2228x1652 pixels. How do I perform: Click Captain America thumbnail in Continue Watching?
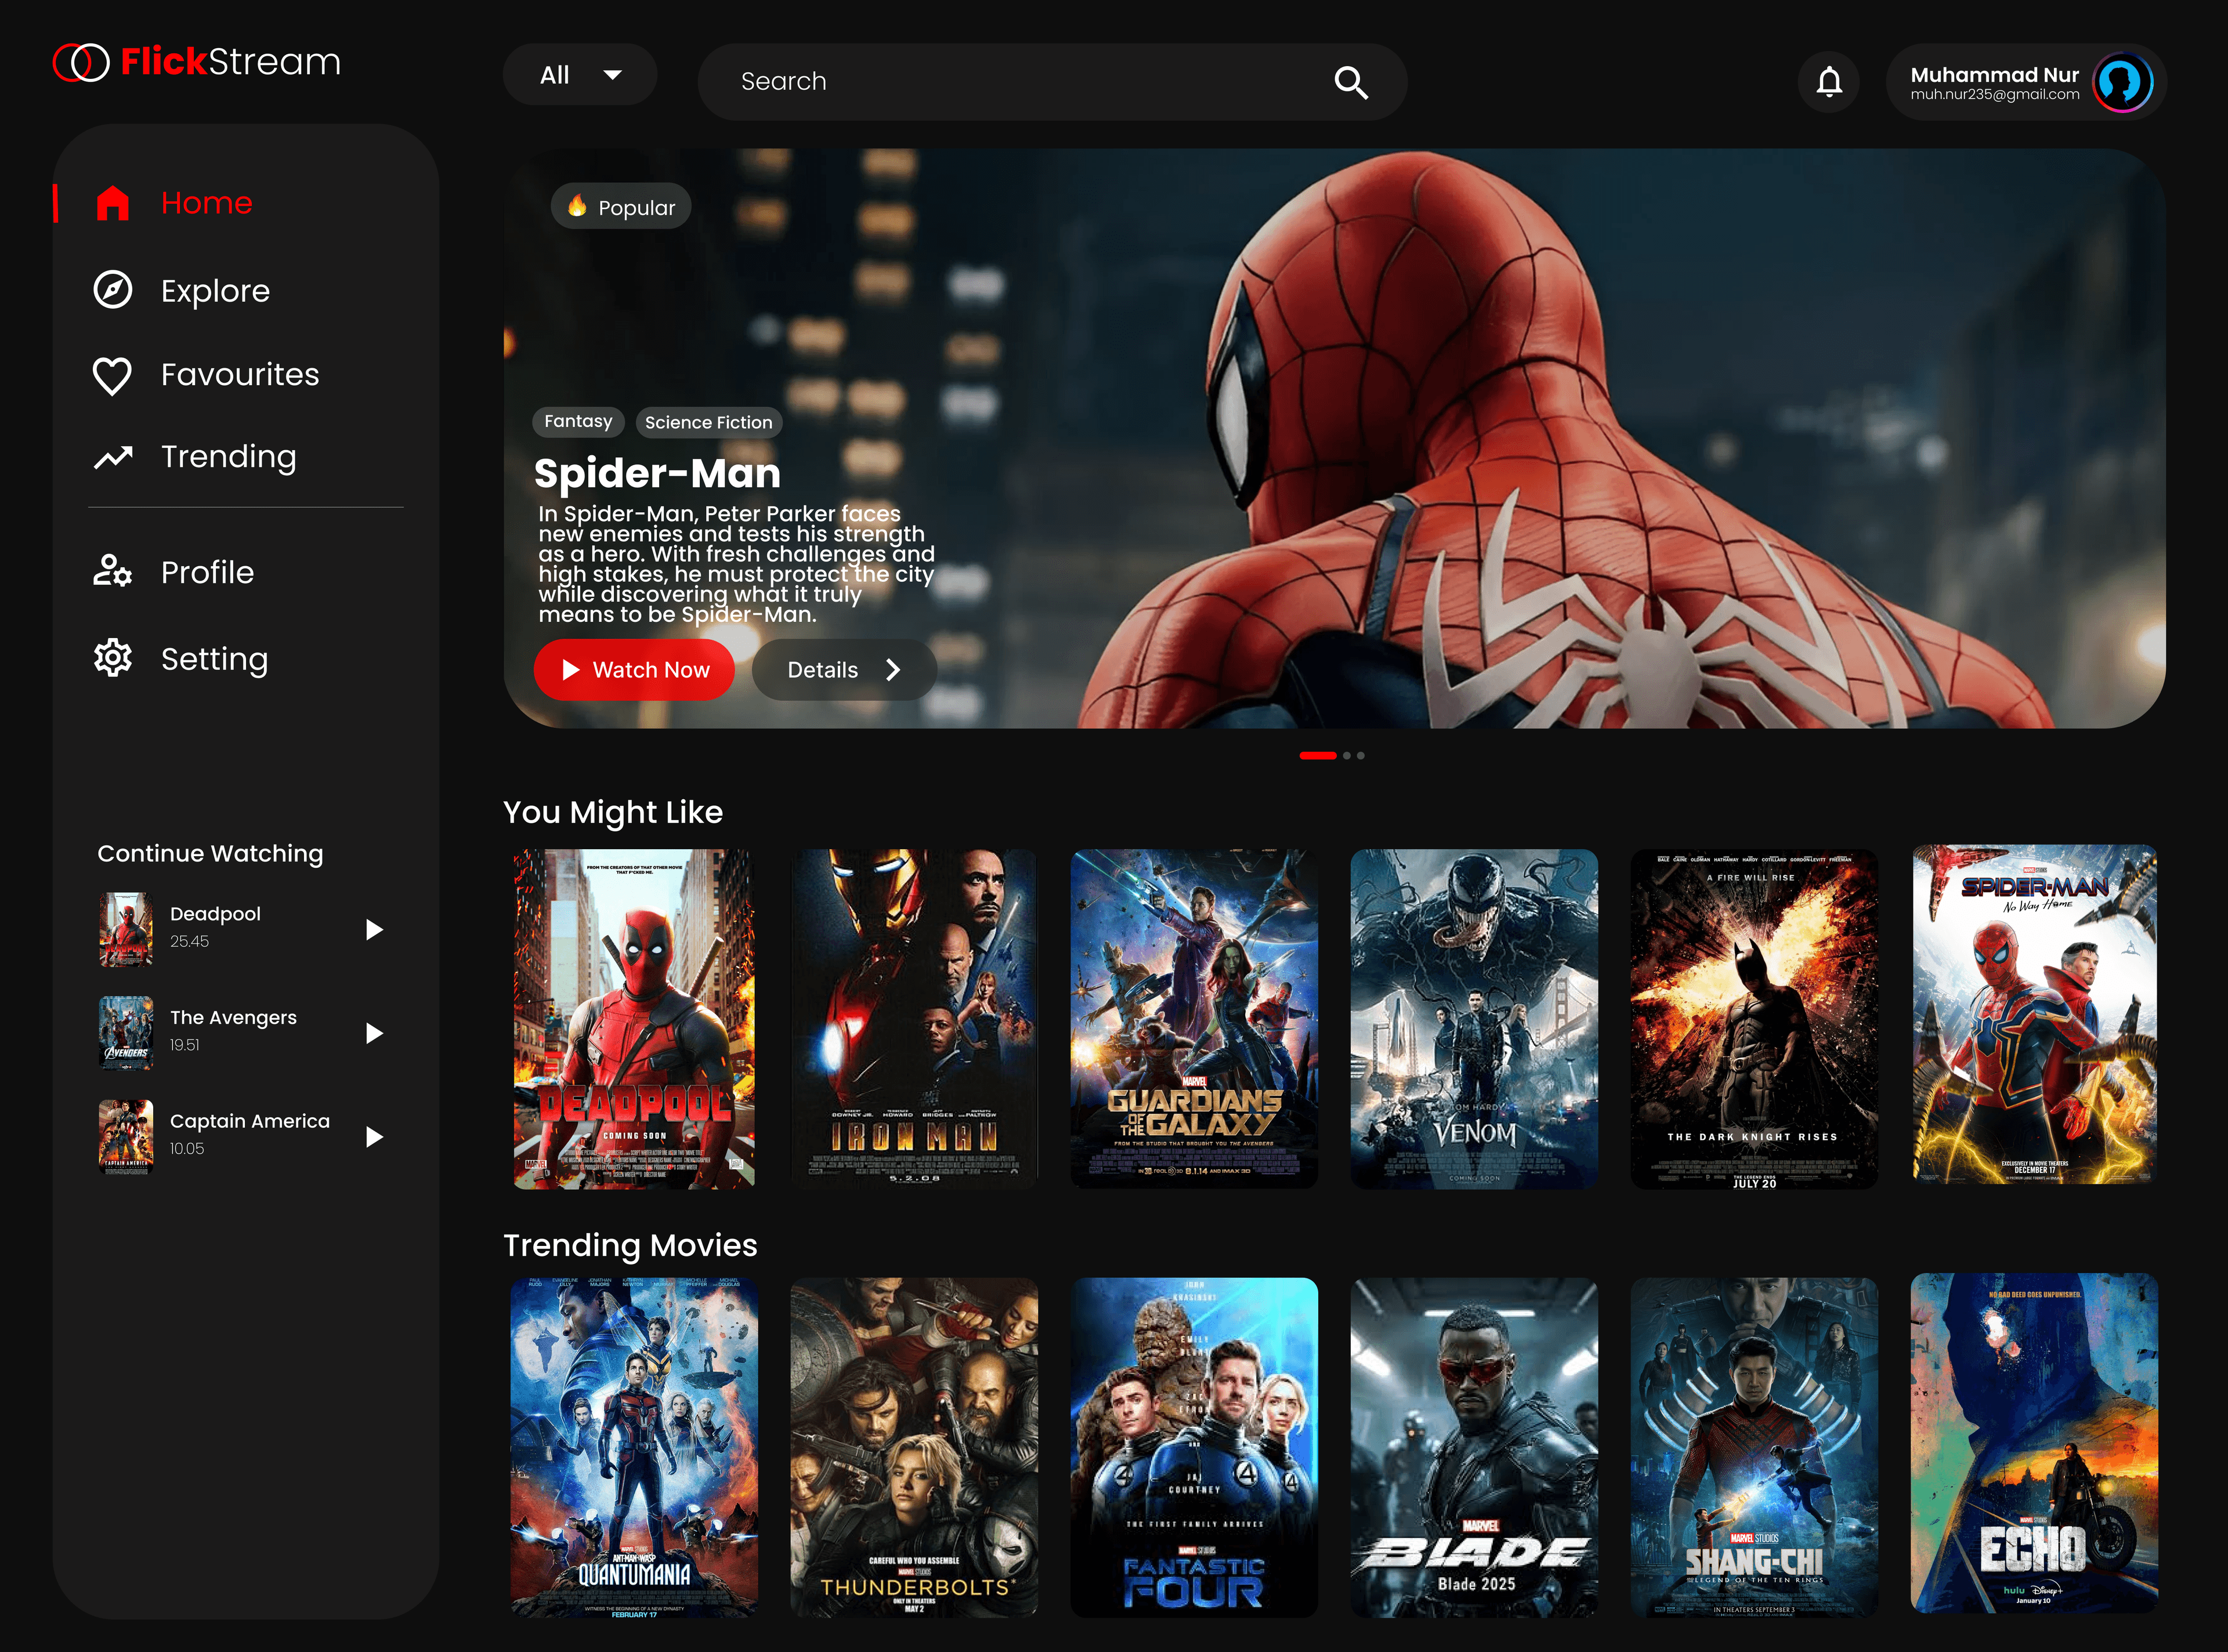[126, 1137]
